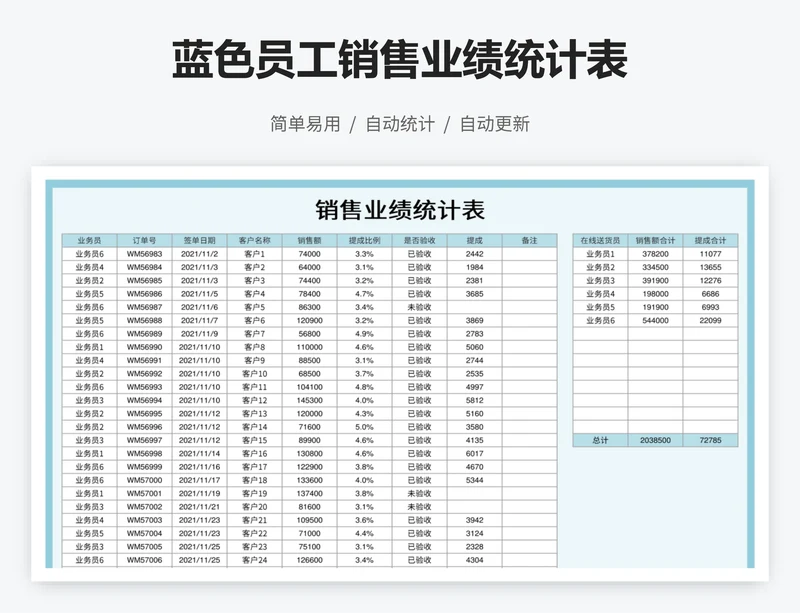Click the 客户名称 column header
The image size is (800, 613).
click(x=255, y=240)
